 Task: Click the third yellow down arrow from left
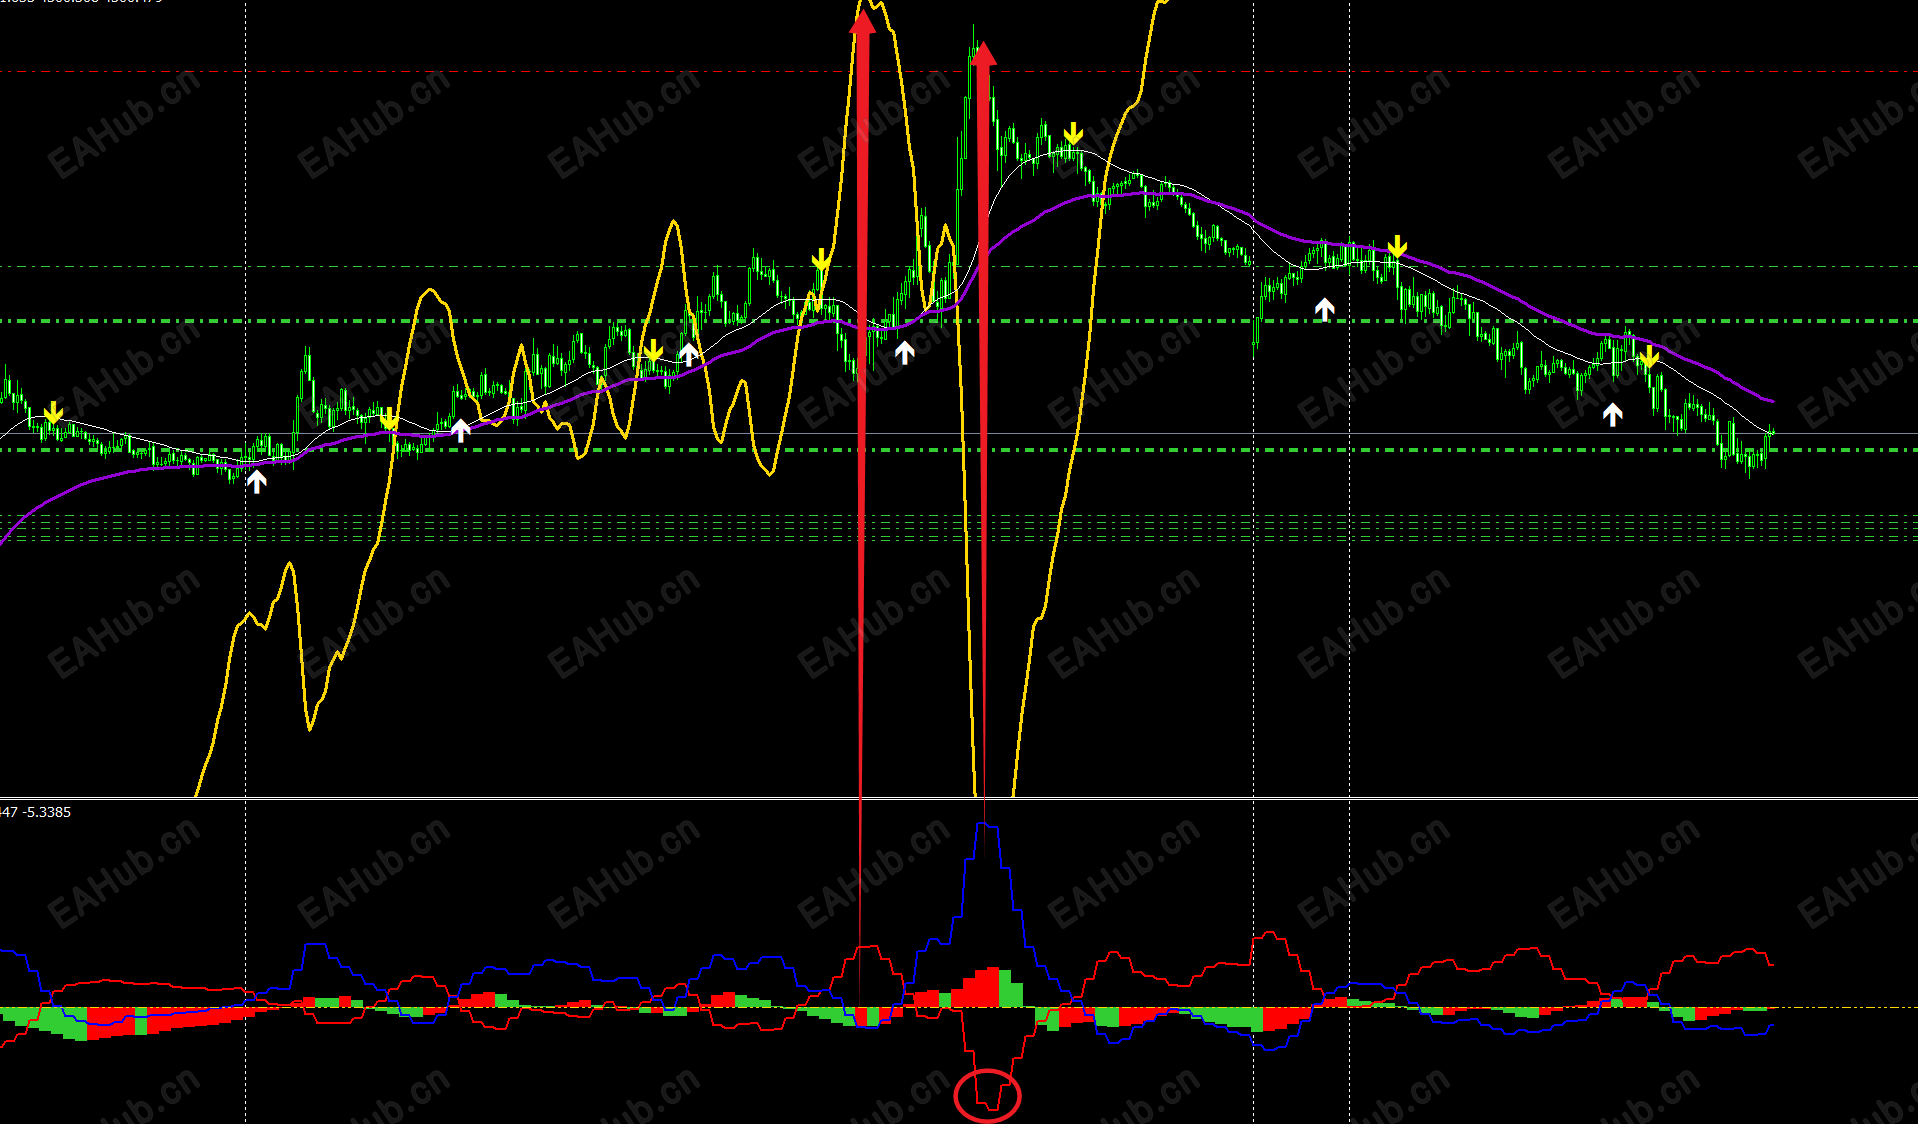click(x=653, y=350)
